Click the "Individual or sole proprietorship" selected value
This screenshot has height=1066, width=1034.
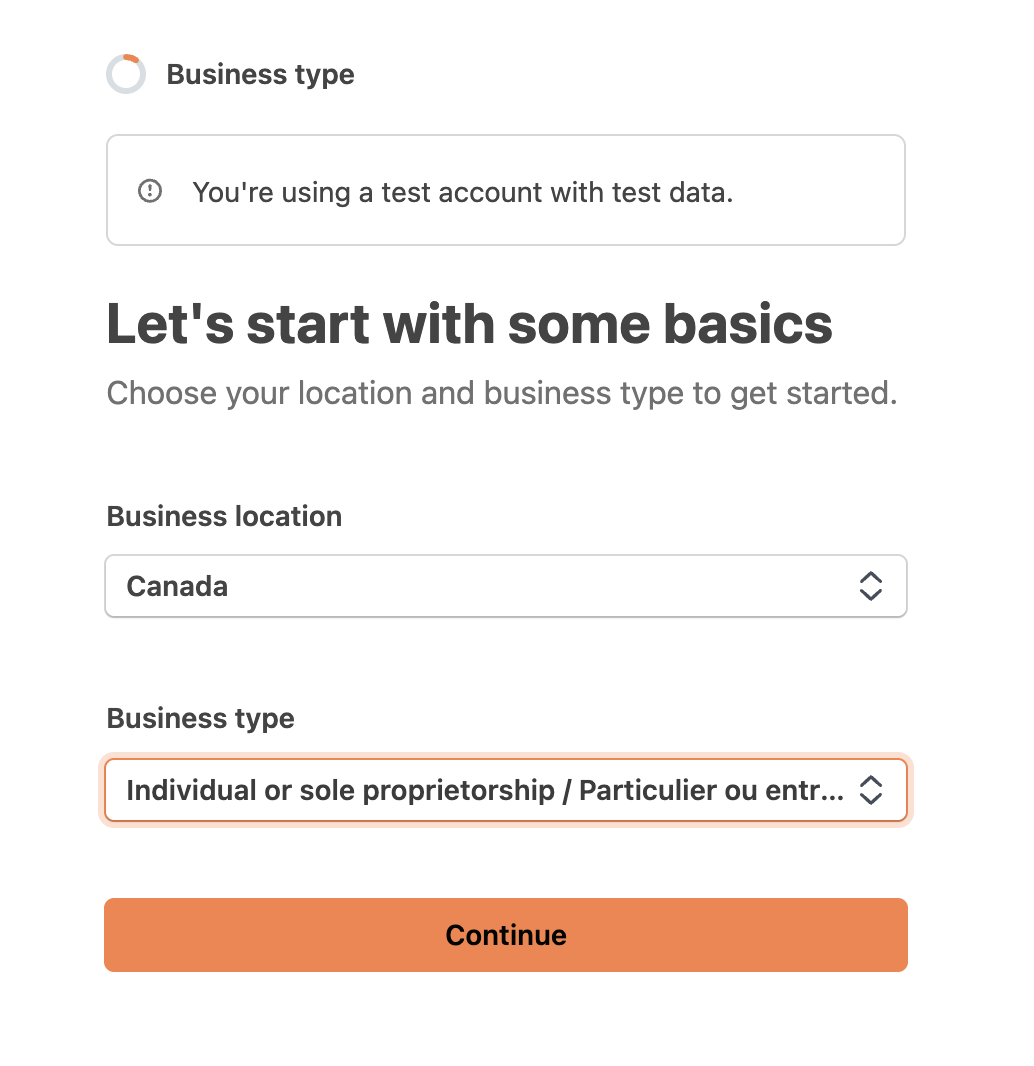[340, 790]
